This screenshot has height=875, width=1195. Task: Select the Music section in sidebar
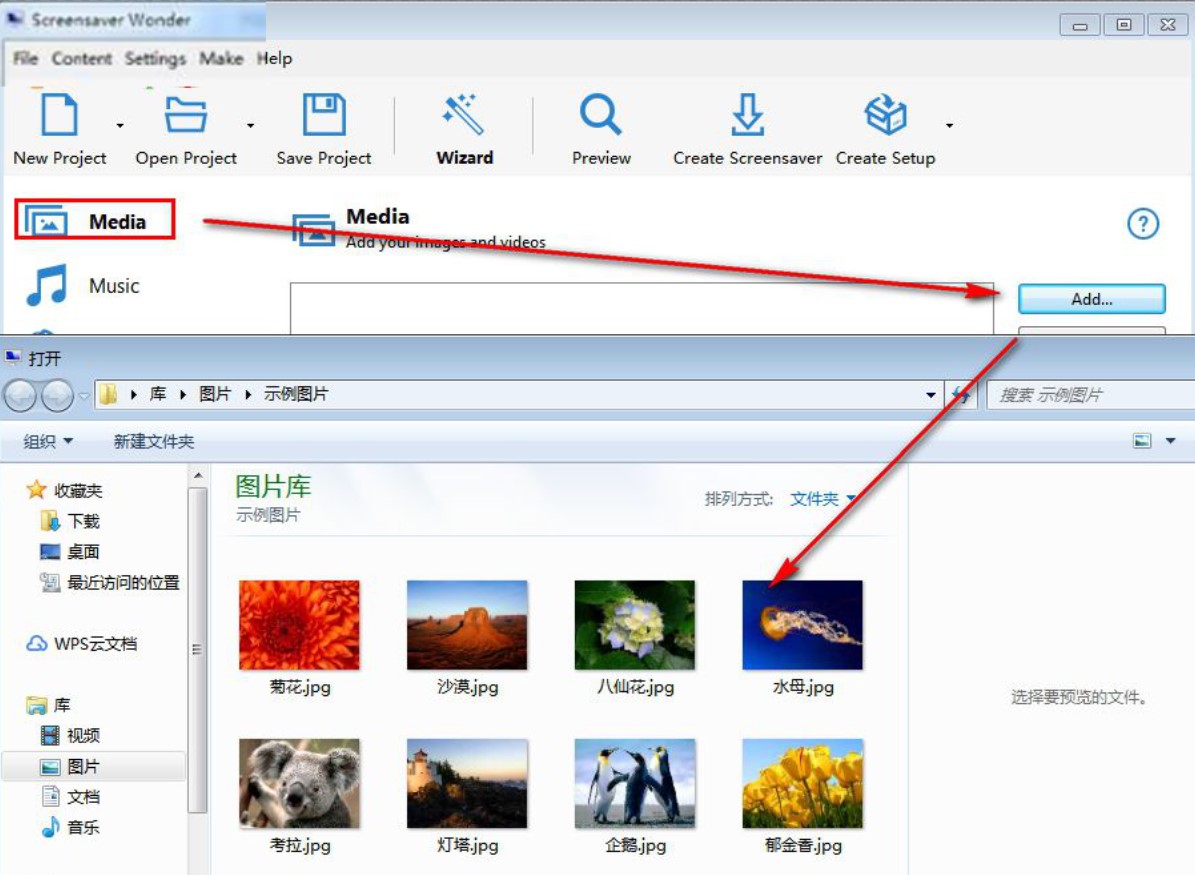[x=82, y=286]
